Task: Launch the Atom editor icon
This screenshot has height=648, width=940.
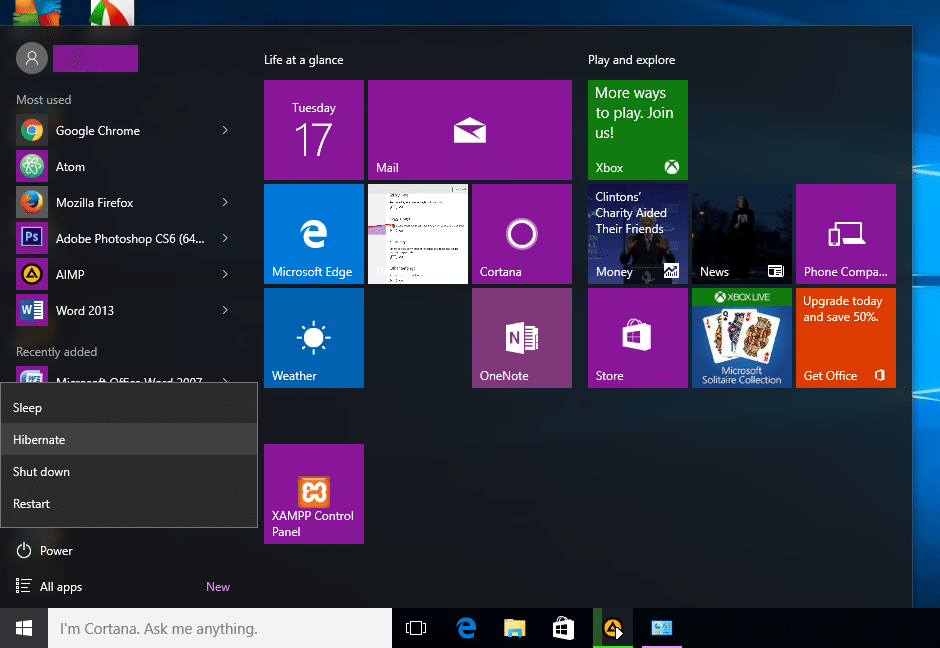Action: [x=32, y=167]
